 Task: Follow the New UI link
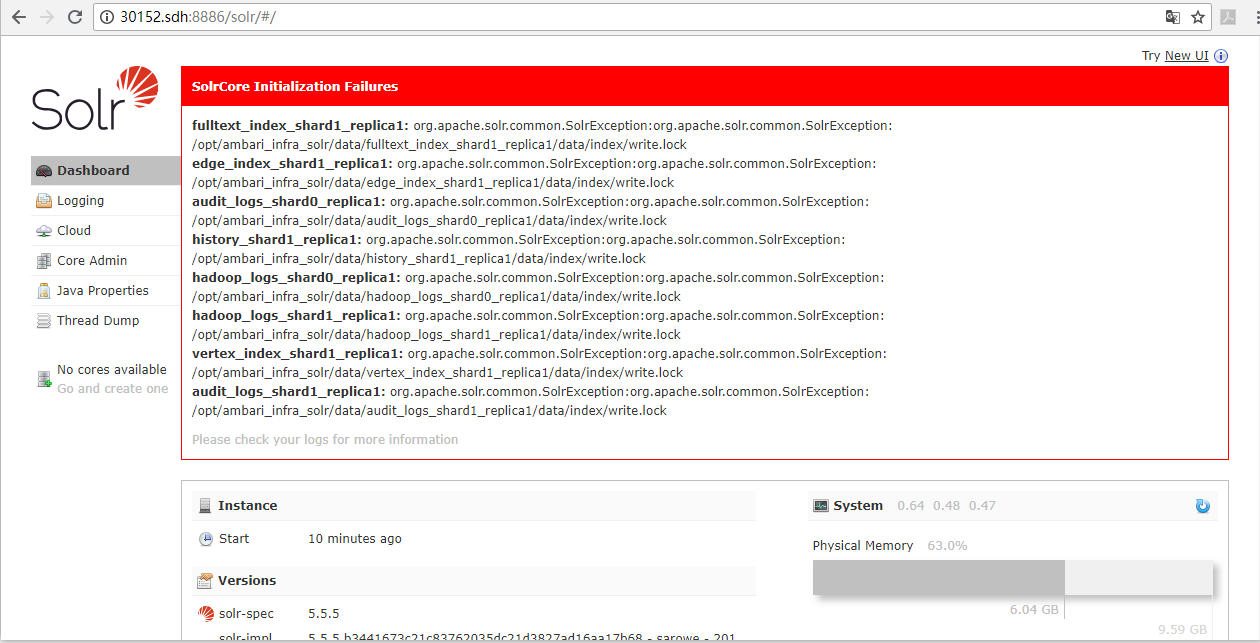(1187, 56)
